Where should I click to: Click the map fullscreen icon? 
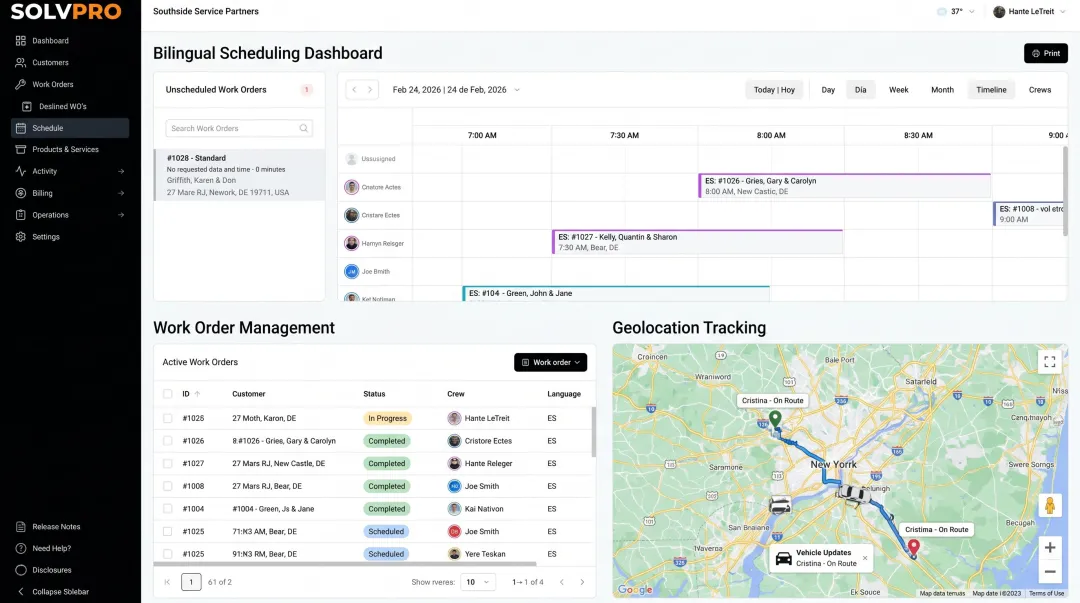click(x=1050, y=362)
